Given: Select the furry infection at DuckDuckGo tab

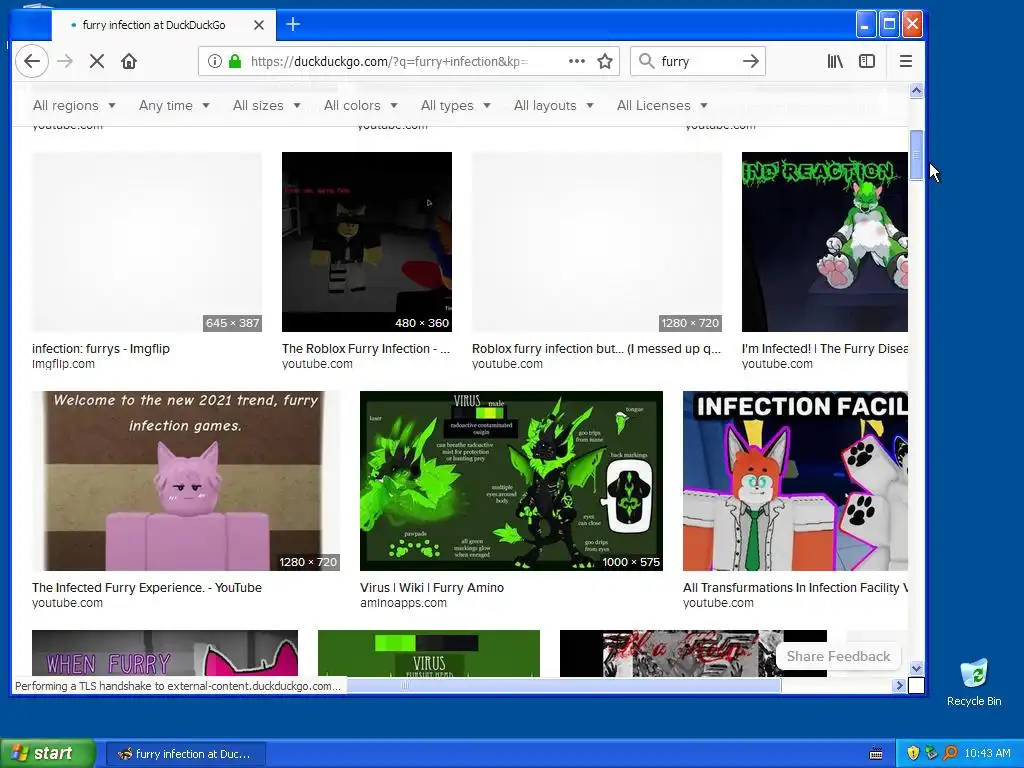Looking at the screenshot, I should coord(154,25).
